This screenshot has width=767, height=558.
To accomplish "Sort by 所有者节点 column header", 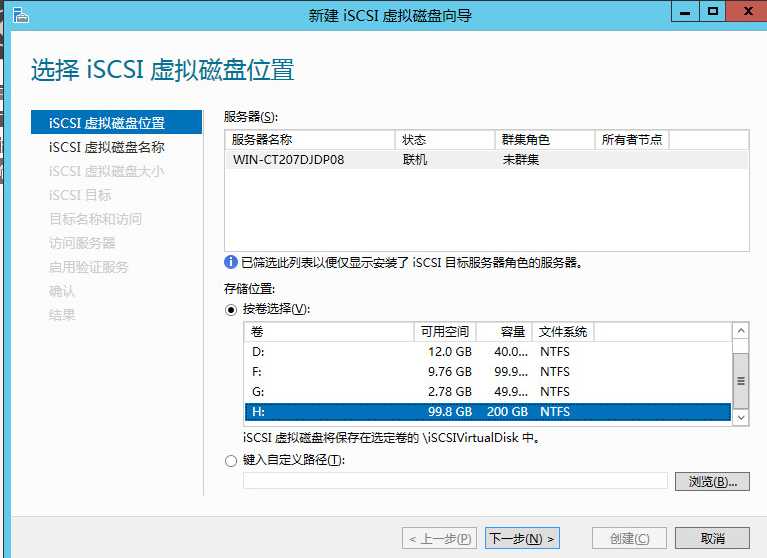I will 632,140.
